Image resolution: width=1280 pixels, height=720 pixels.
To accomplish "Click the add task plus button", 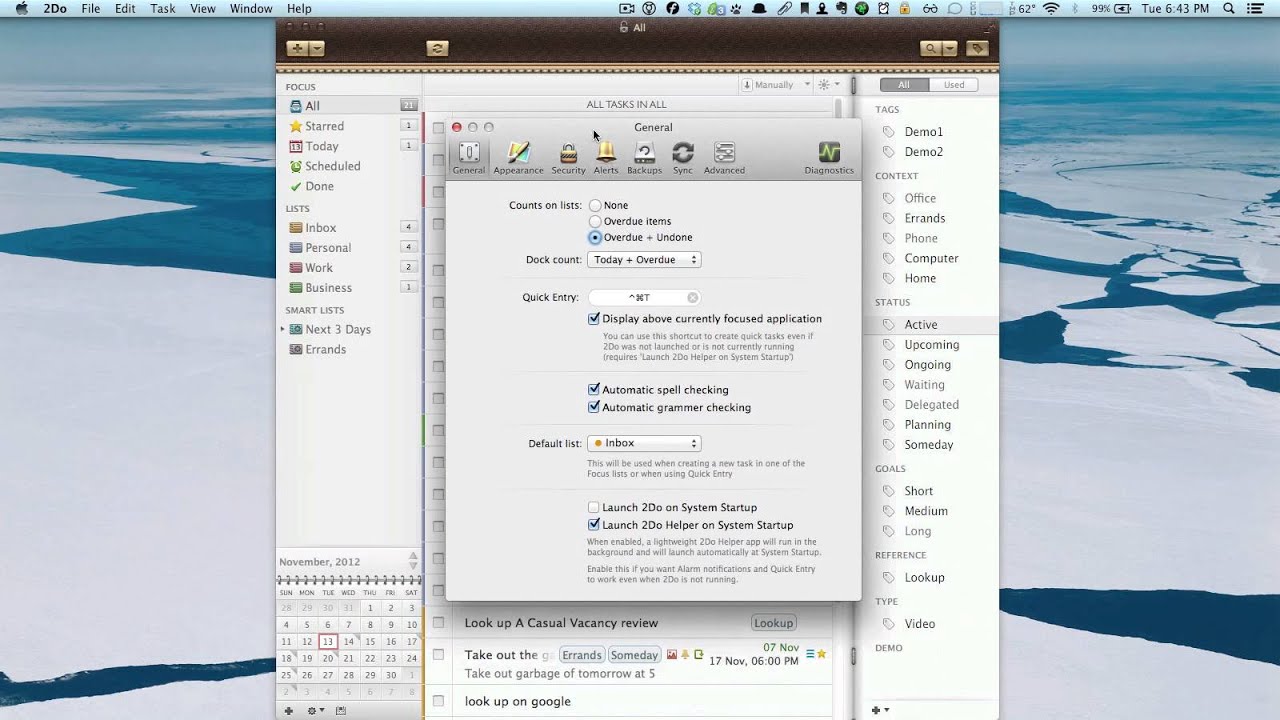I will (x=297, y=48).
